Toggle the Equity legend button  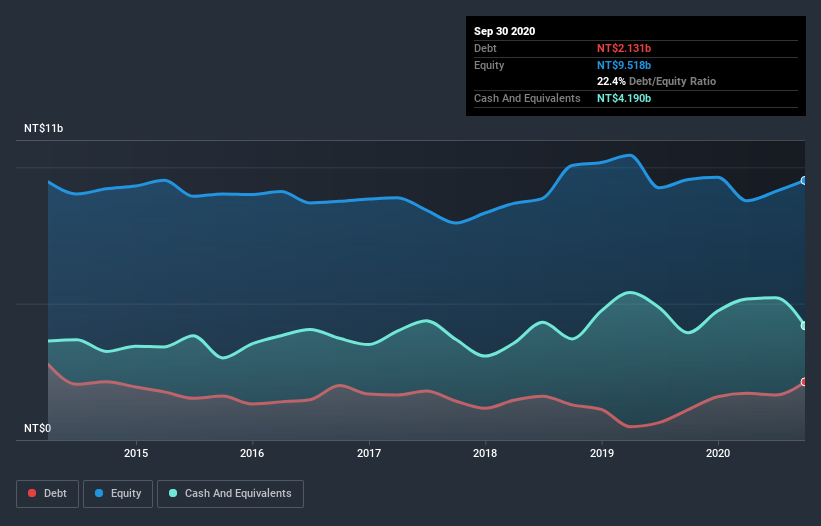tap(118, 494)
